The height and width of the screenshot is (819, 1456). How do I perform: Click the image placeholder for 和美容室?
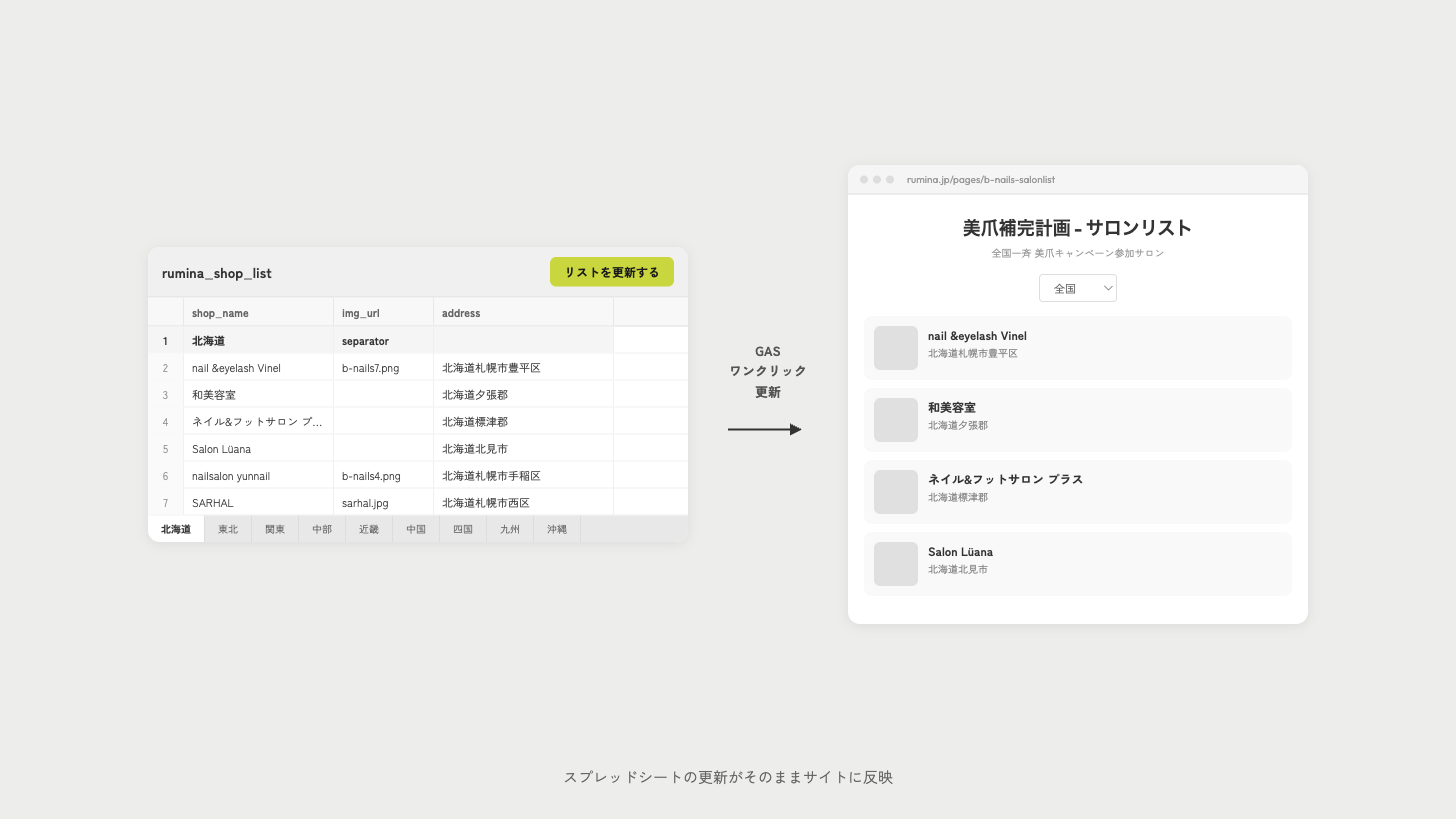895,420
